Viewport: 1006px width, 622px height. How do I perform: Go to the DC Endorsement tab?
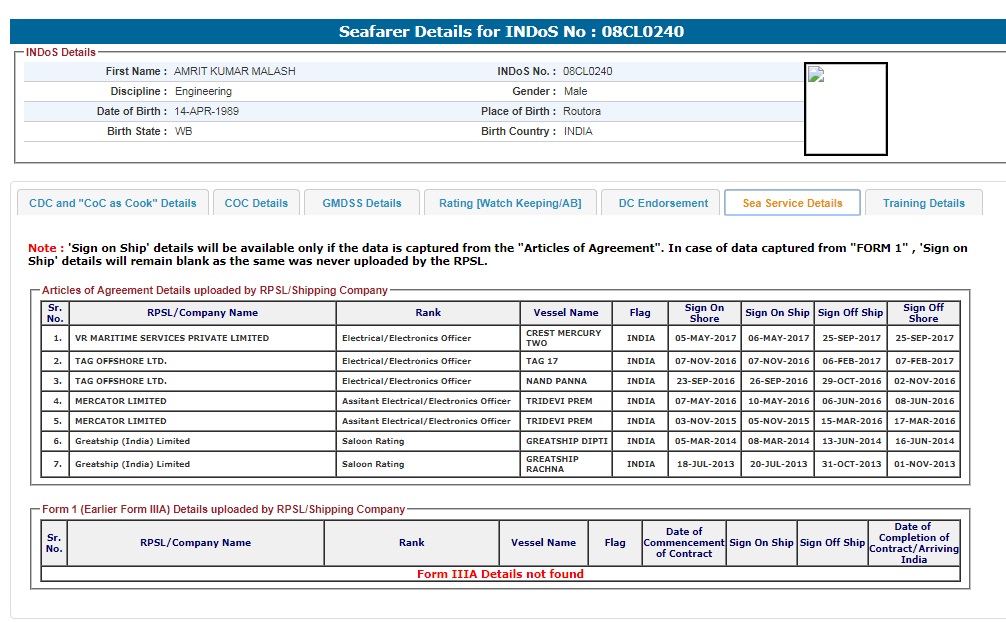pyautogui.click(x=663, y=203)
